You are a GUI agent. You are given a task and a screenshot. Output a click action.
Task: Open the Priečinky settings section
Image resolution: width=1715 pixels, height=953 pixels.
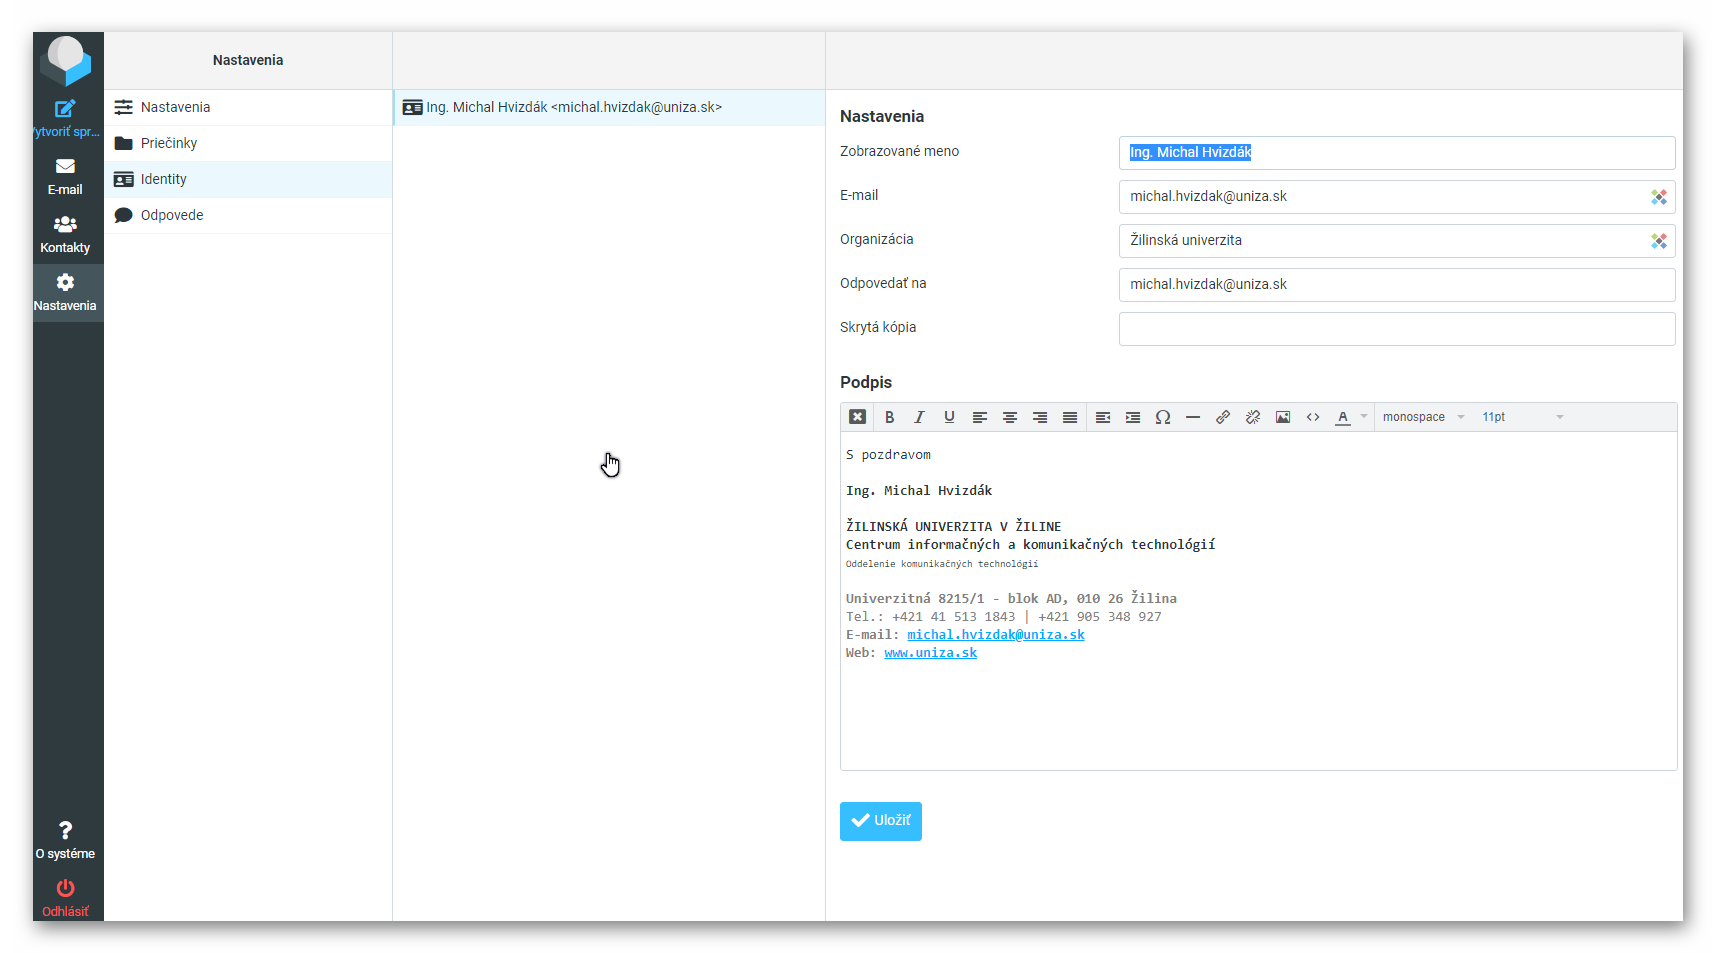point(169,143)
